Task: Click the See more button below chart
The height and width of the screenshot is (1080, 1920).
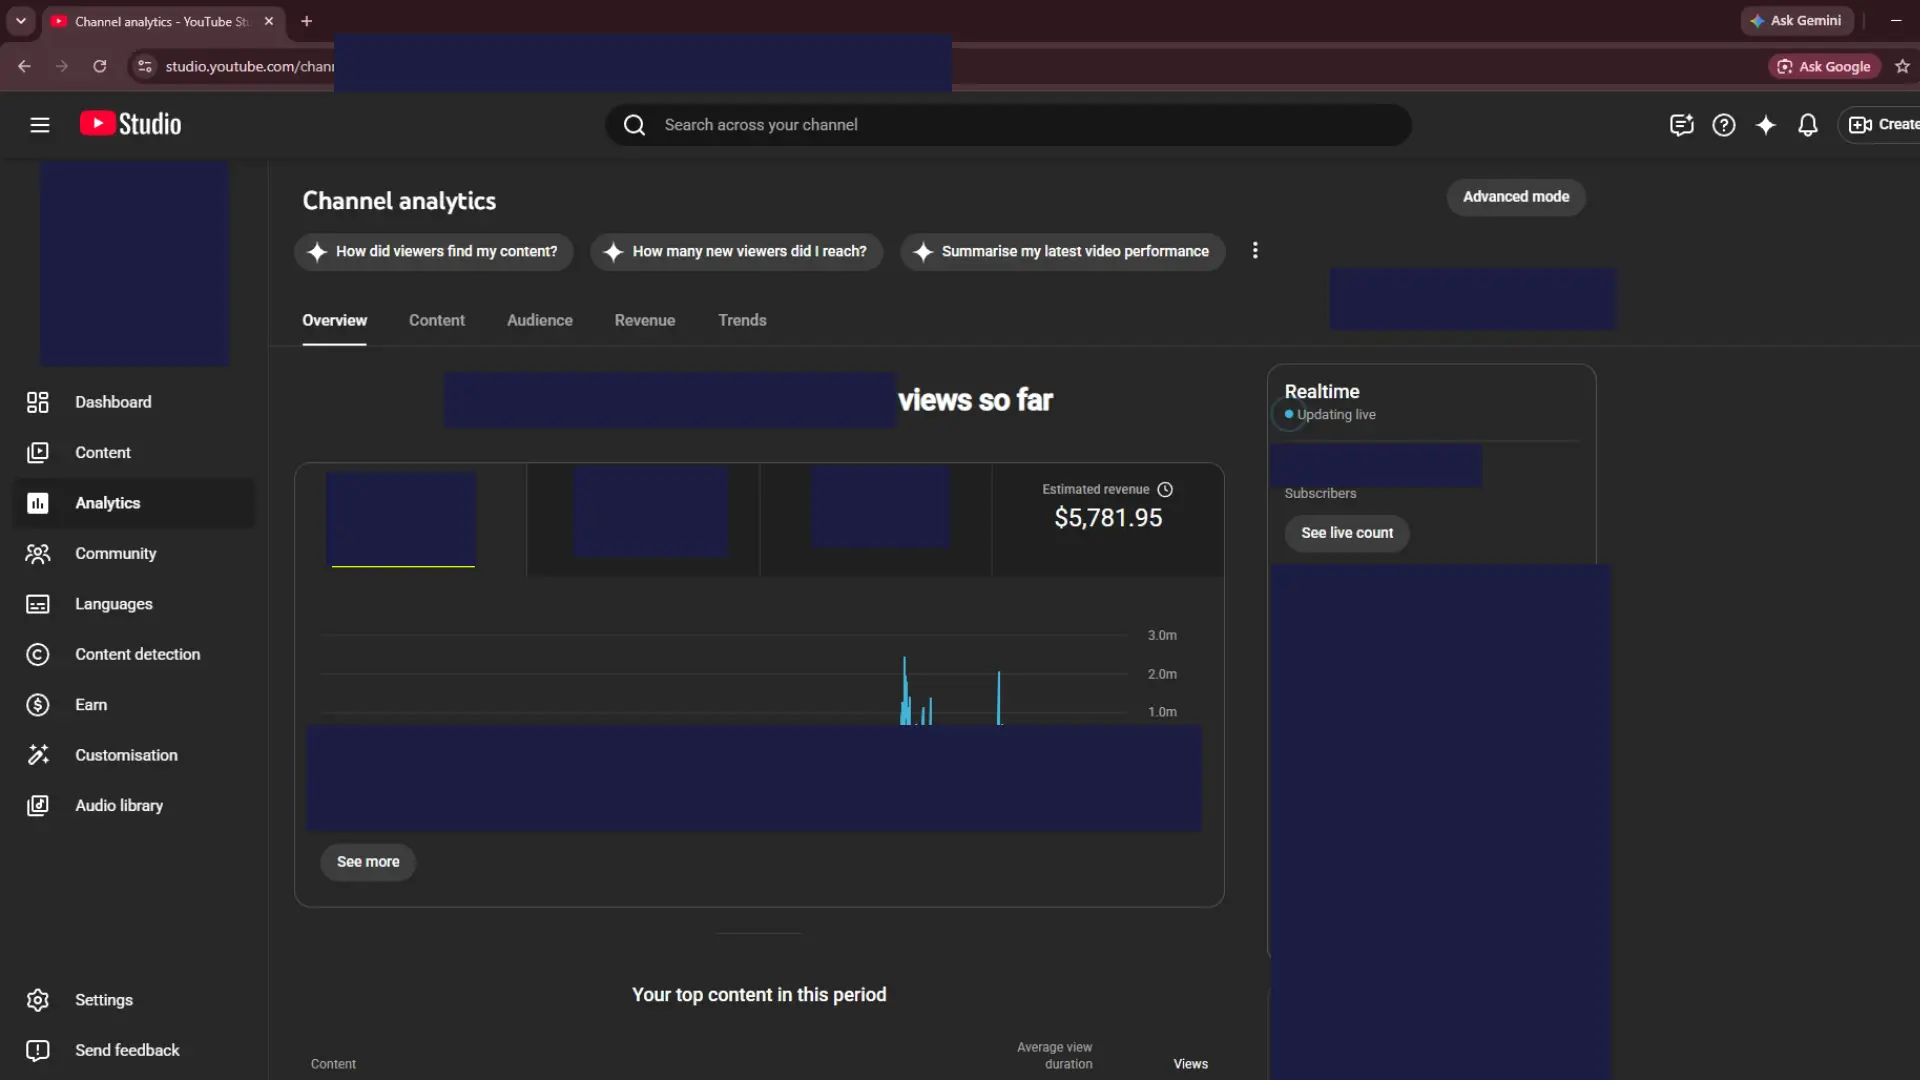Action: 368,862
